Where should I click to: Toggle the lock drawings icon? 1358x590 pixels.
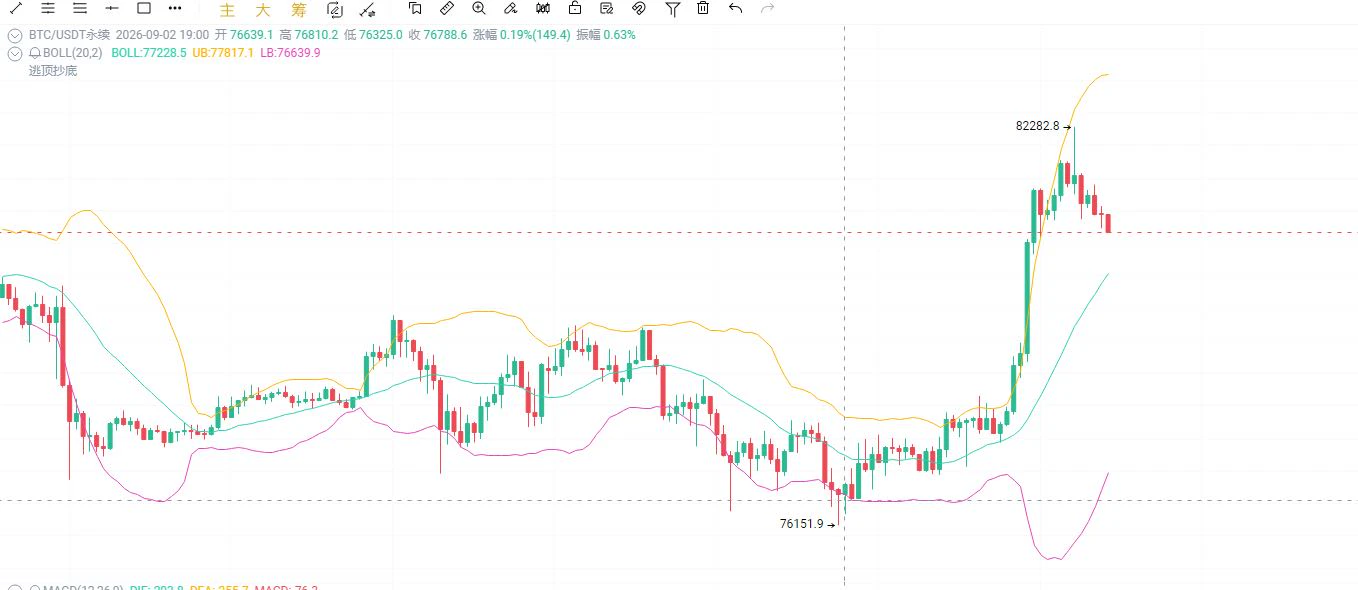(x=575, y=8)
